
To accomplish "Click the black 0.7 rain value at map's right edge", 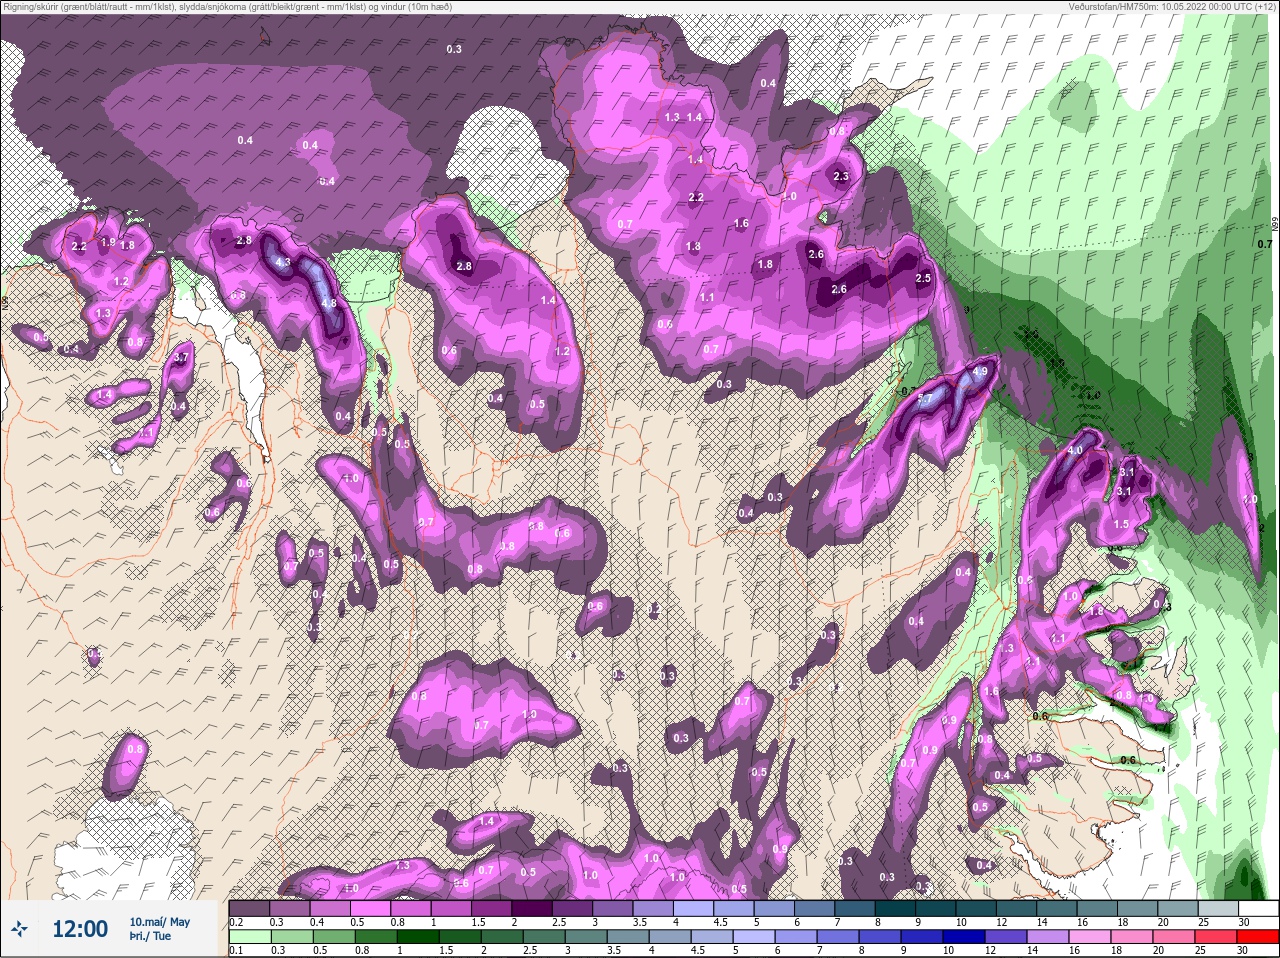I will click(x=1264, y=243).
